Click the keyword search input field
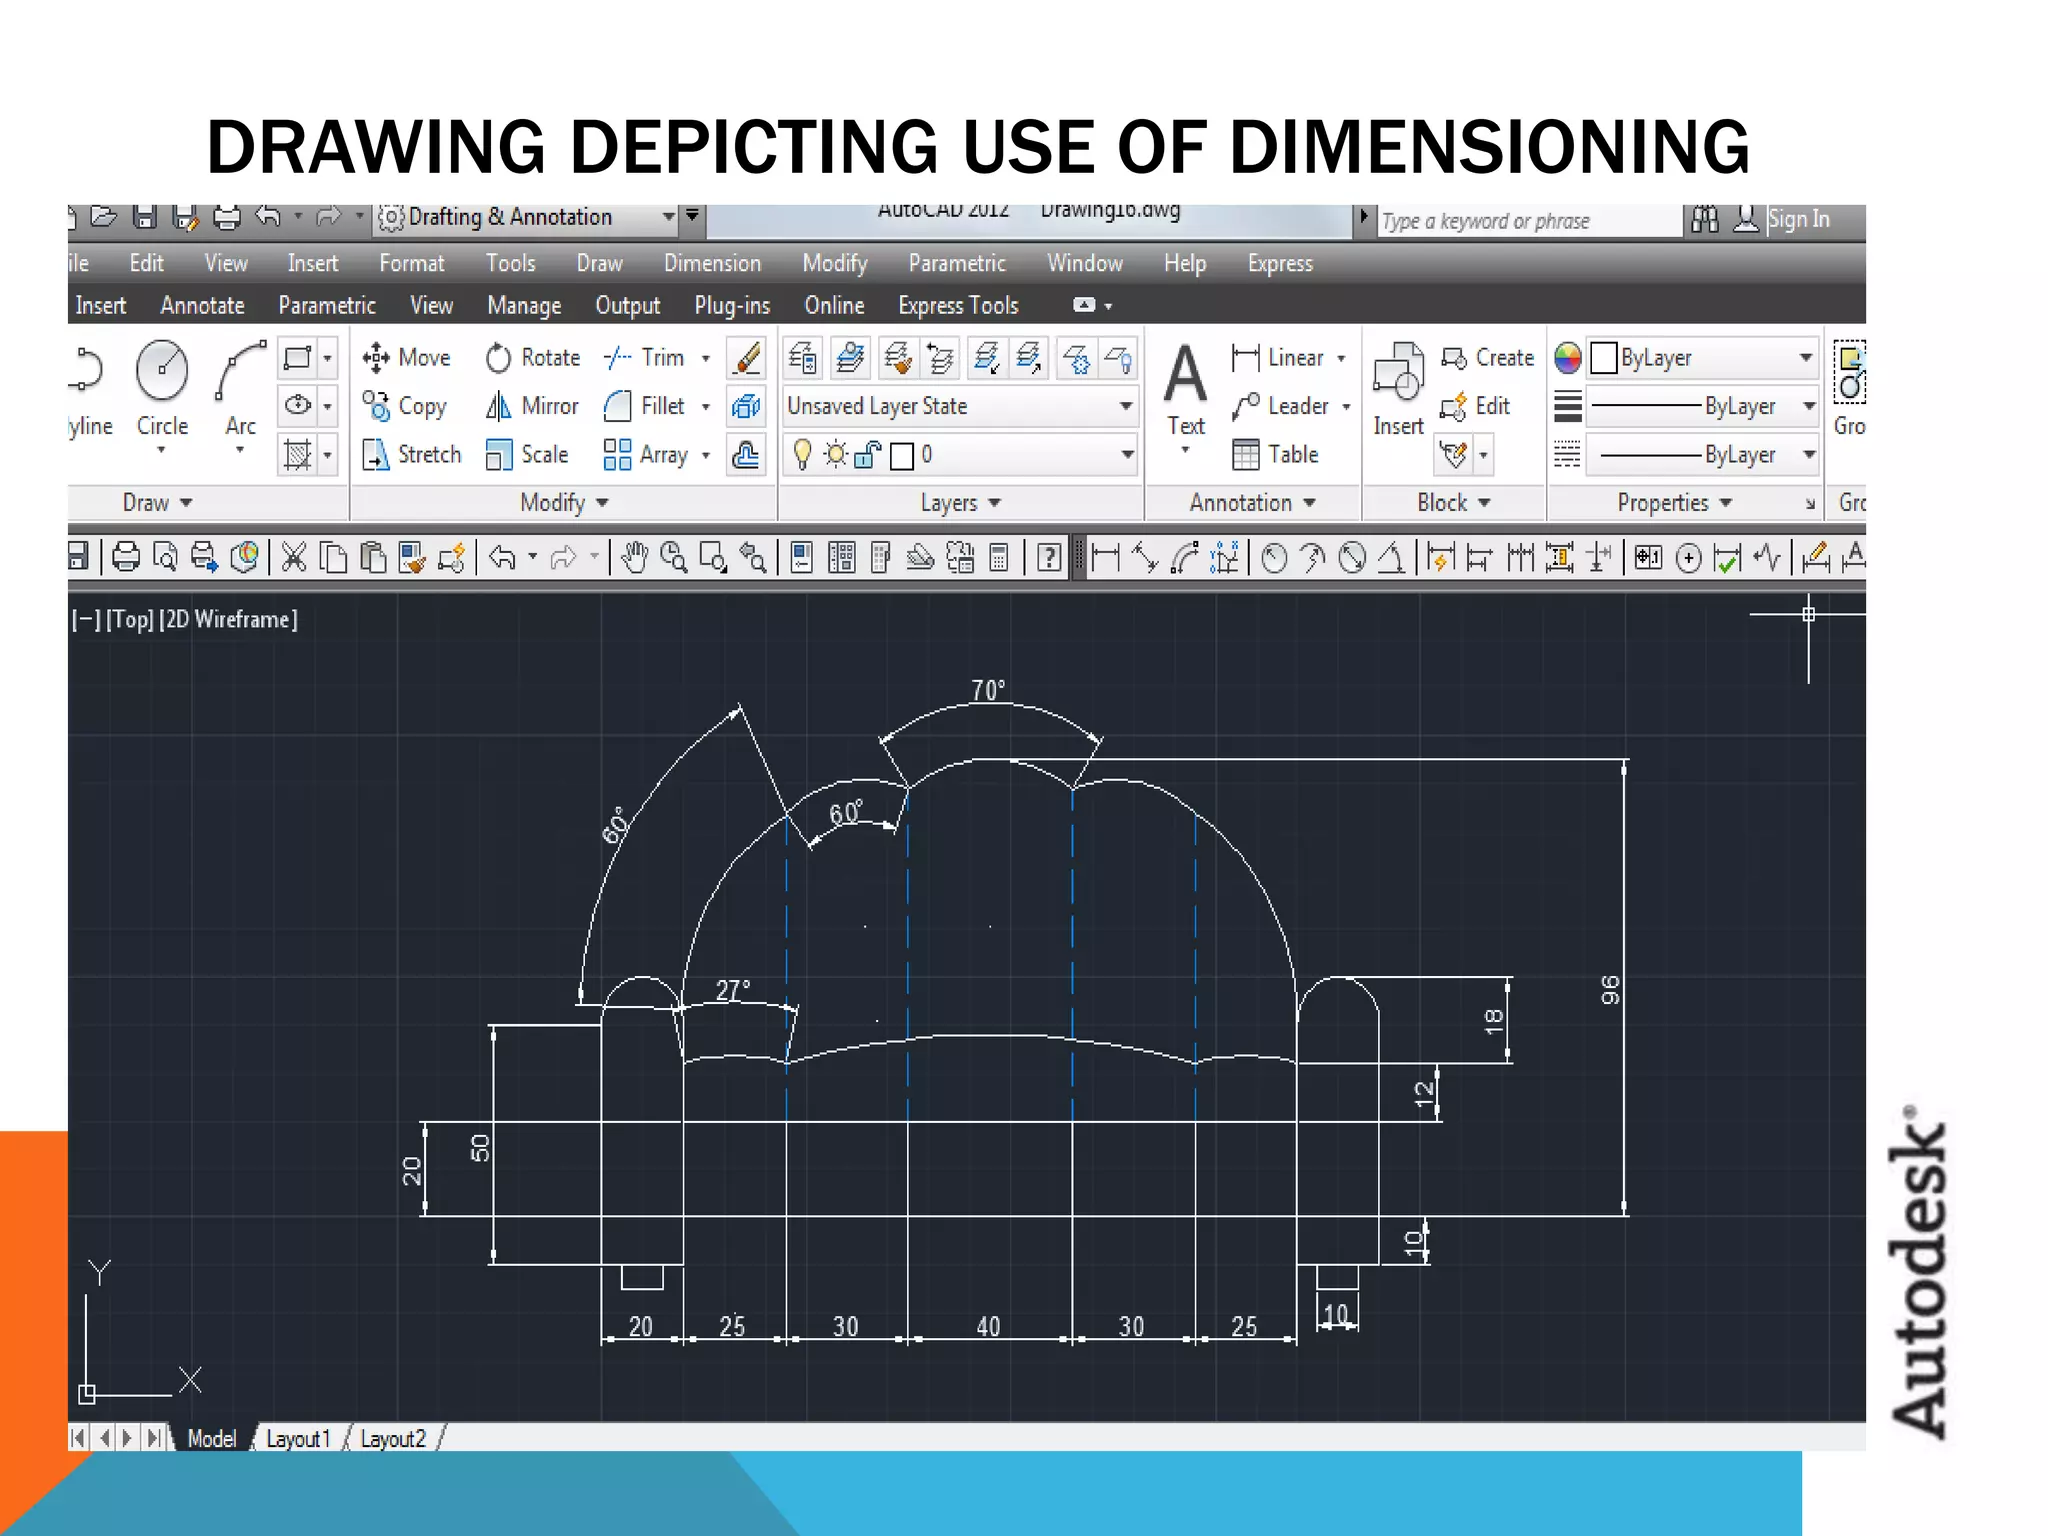This screenshot has height=1536, width=2048. click(x=1529, y=221)
